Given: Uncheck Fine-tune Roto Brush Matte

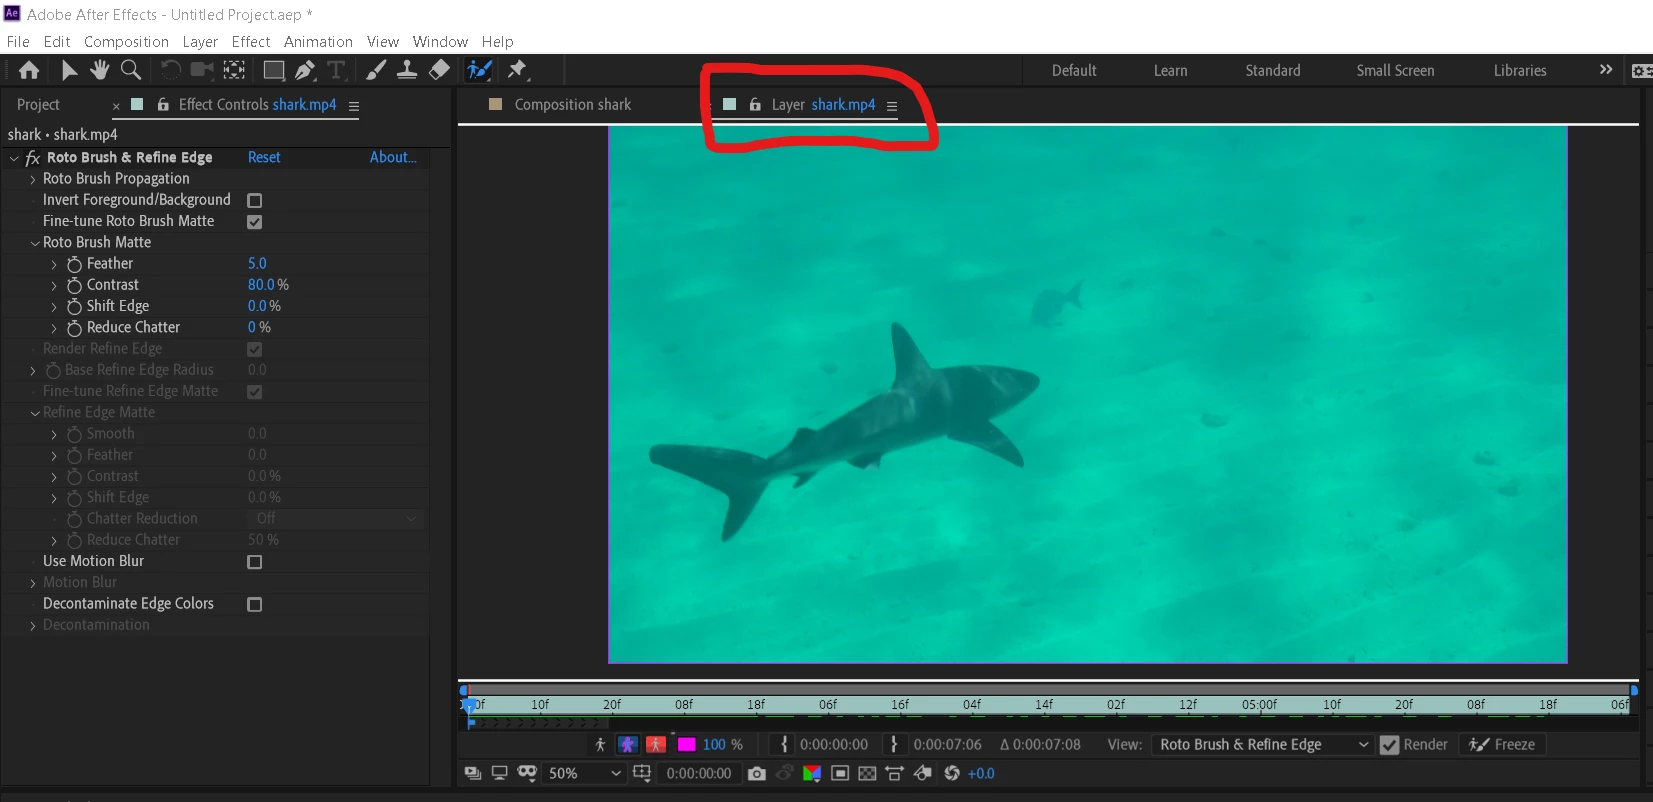Looking at the screenshot, I should click(x=255, y=221).
